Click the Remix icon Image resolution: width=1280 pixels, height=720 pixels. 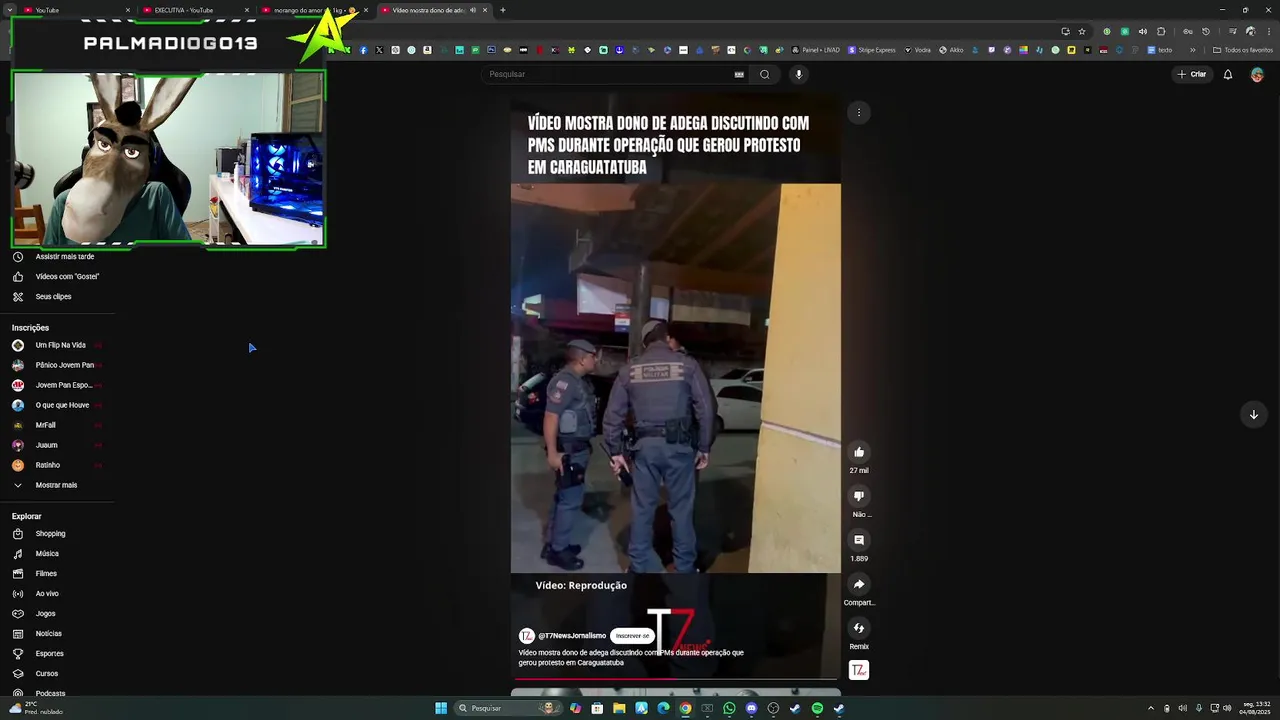pyautogui.click(x=859, y=628)
